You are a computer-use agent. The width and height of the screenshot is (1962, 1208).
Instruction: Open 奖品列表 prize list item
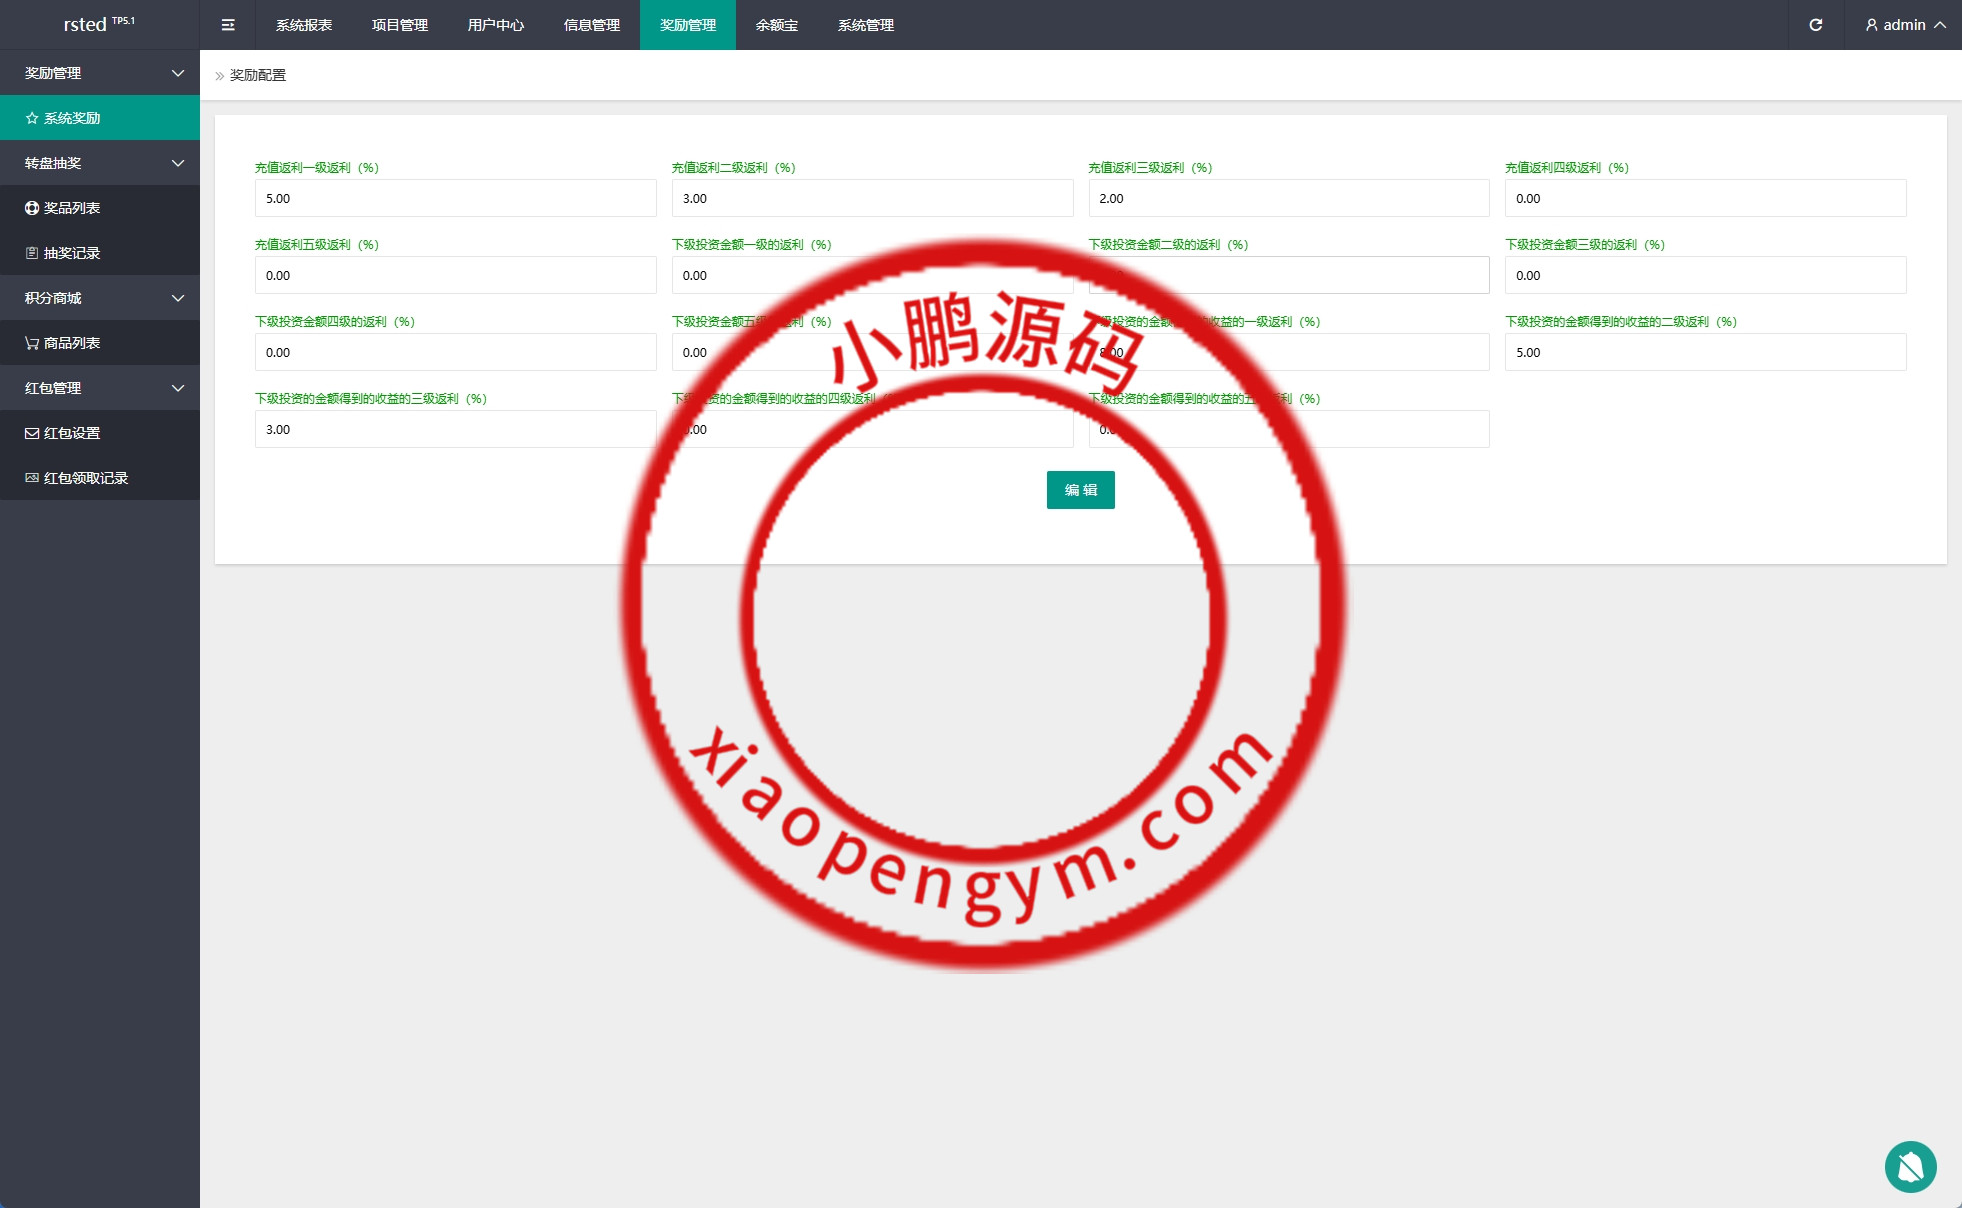72,208
